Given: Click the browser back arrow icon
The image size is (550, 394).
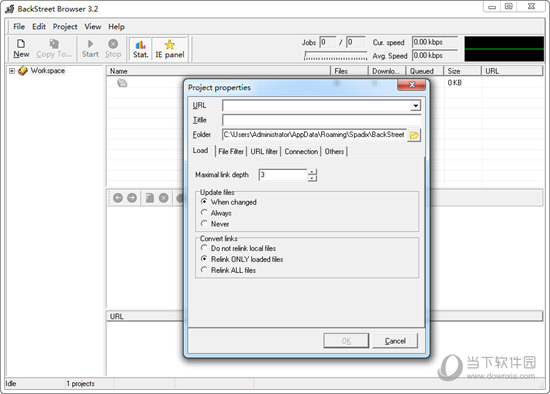Looking at the screenshot, I should 118,198.
